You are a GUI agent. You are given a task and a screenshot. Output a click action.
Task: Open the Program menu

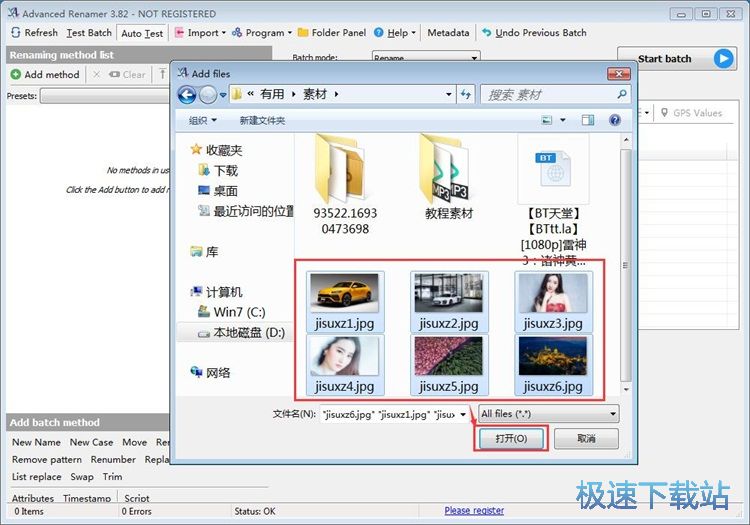point(264,33)
